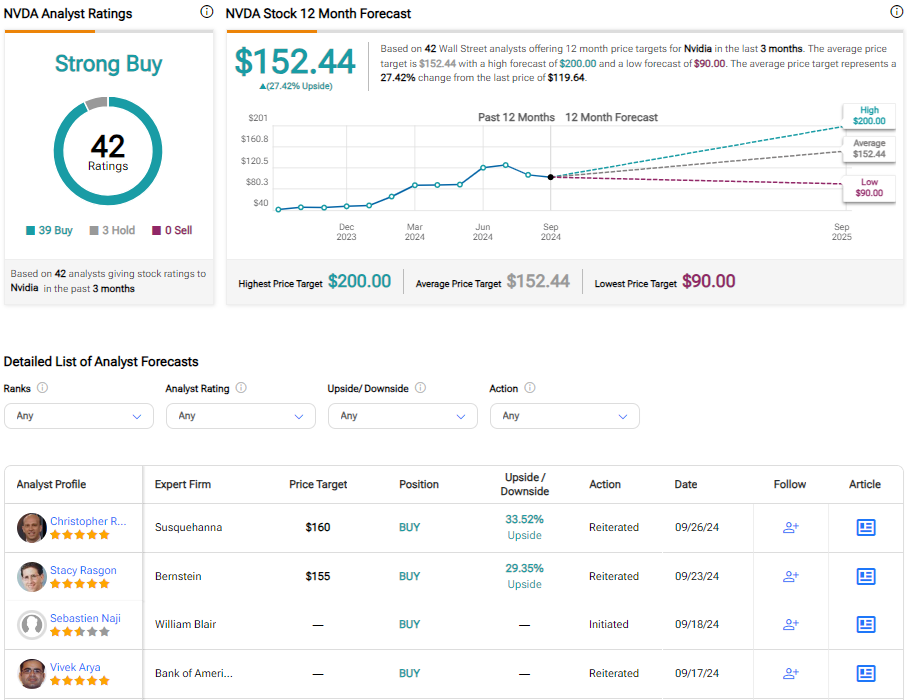The height and width of the screenshot is (700, 907).
Task: Expand the Action filter dropdown
Action: (565, 416)
